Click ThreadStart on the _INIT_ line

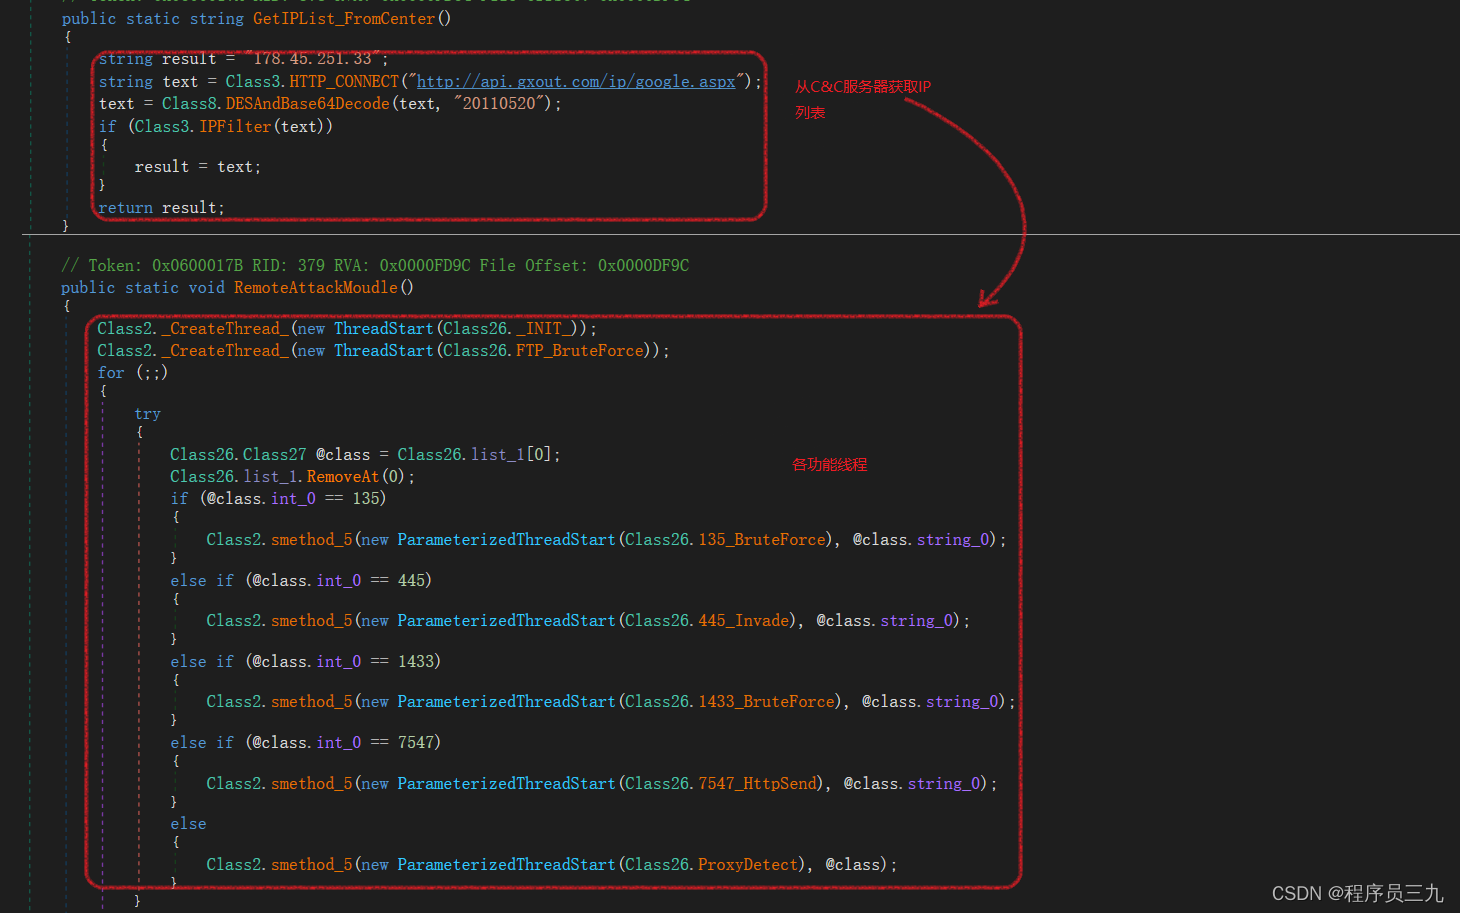coord(384,329)
